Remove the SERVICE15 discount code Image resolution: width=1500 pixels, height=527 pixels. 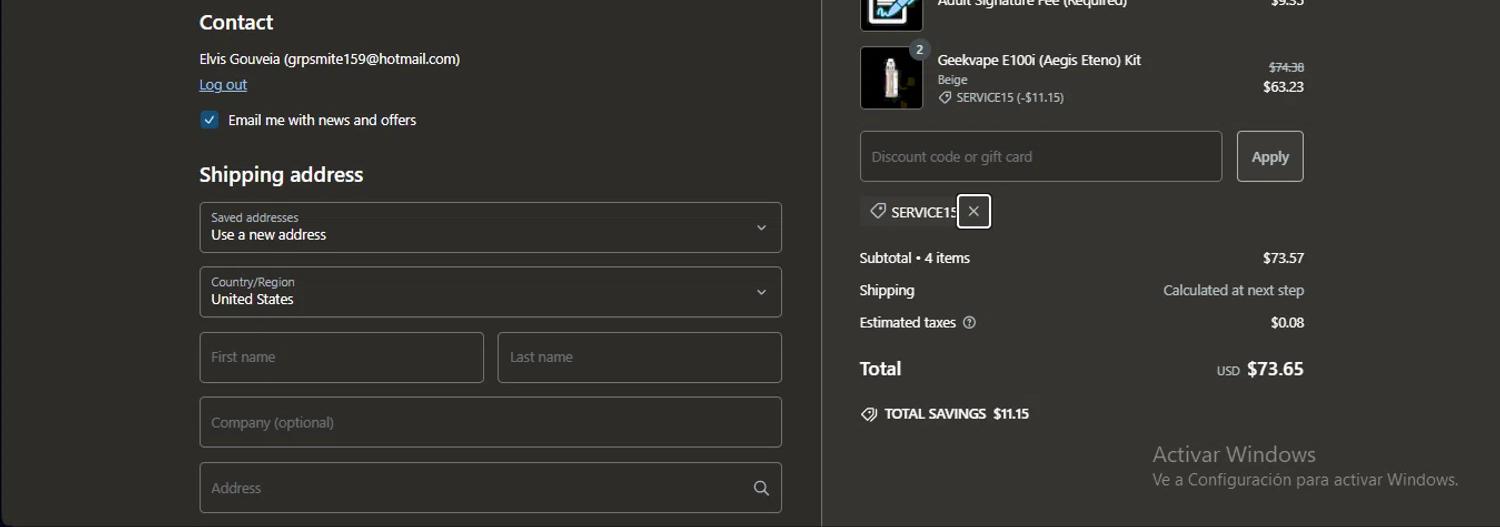(x=974, y=211)
